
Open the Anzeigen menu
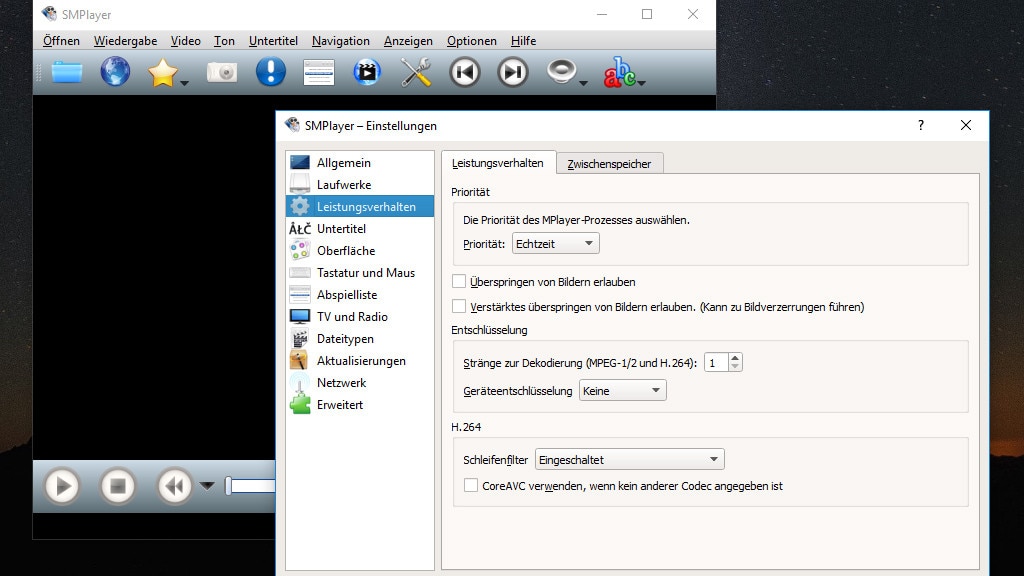[408, 40]
